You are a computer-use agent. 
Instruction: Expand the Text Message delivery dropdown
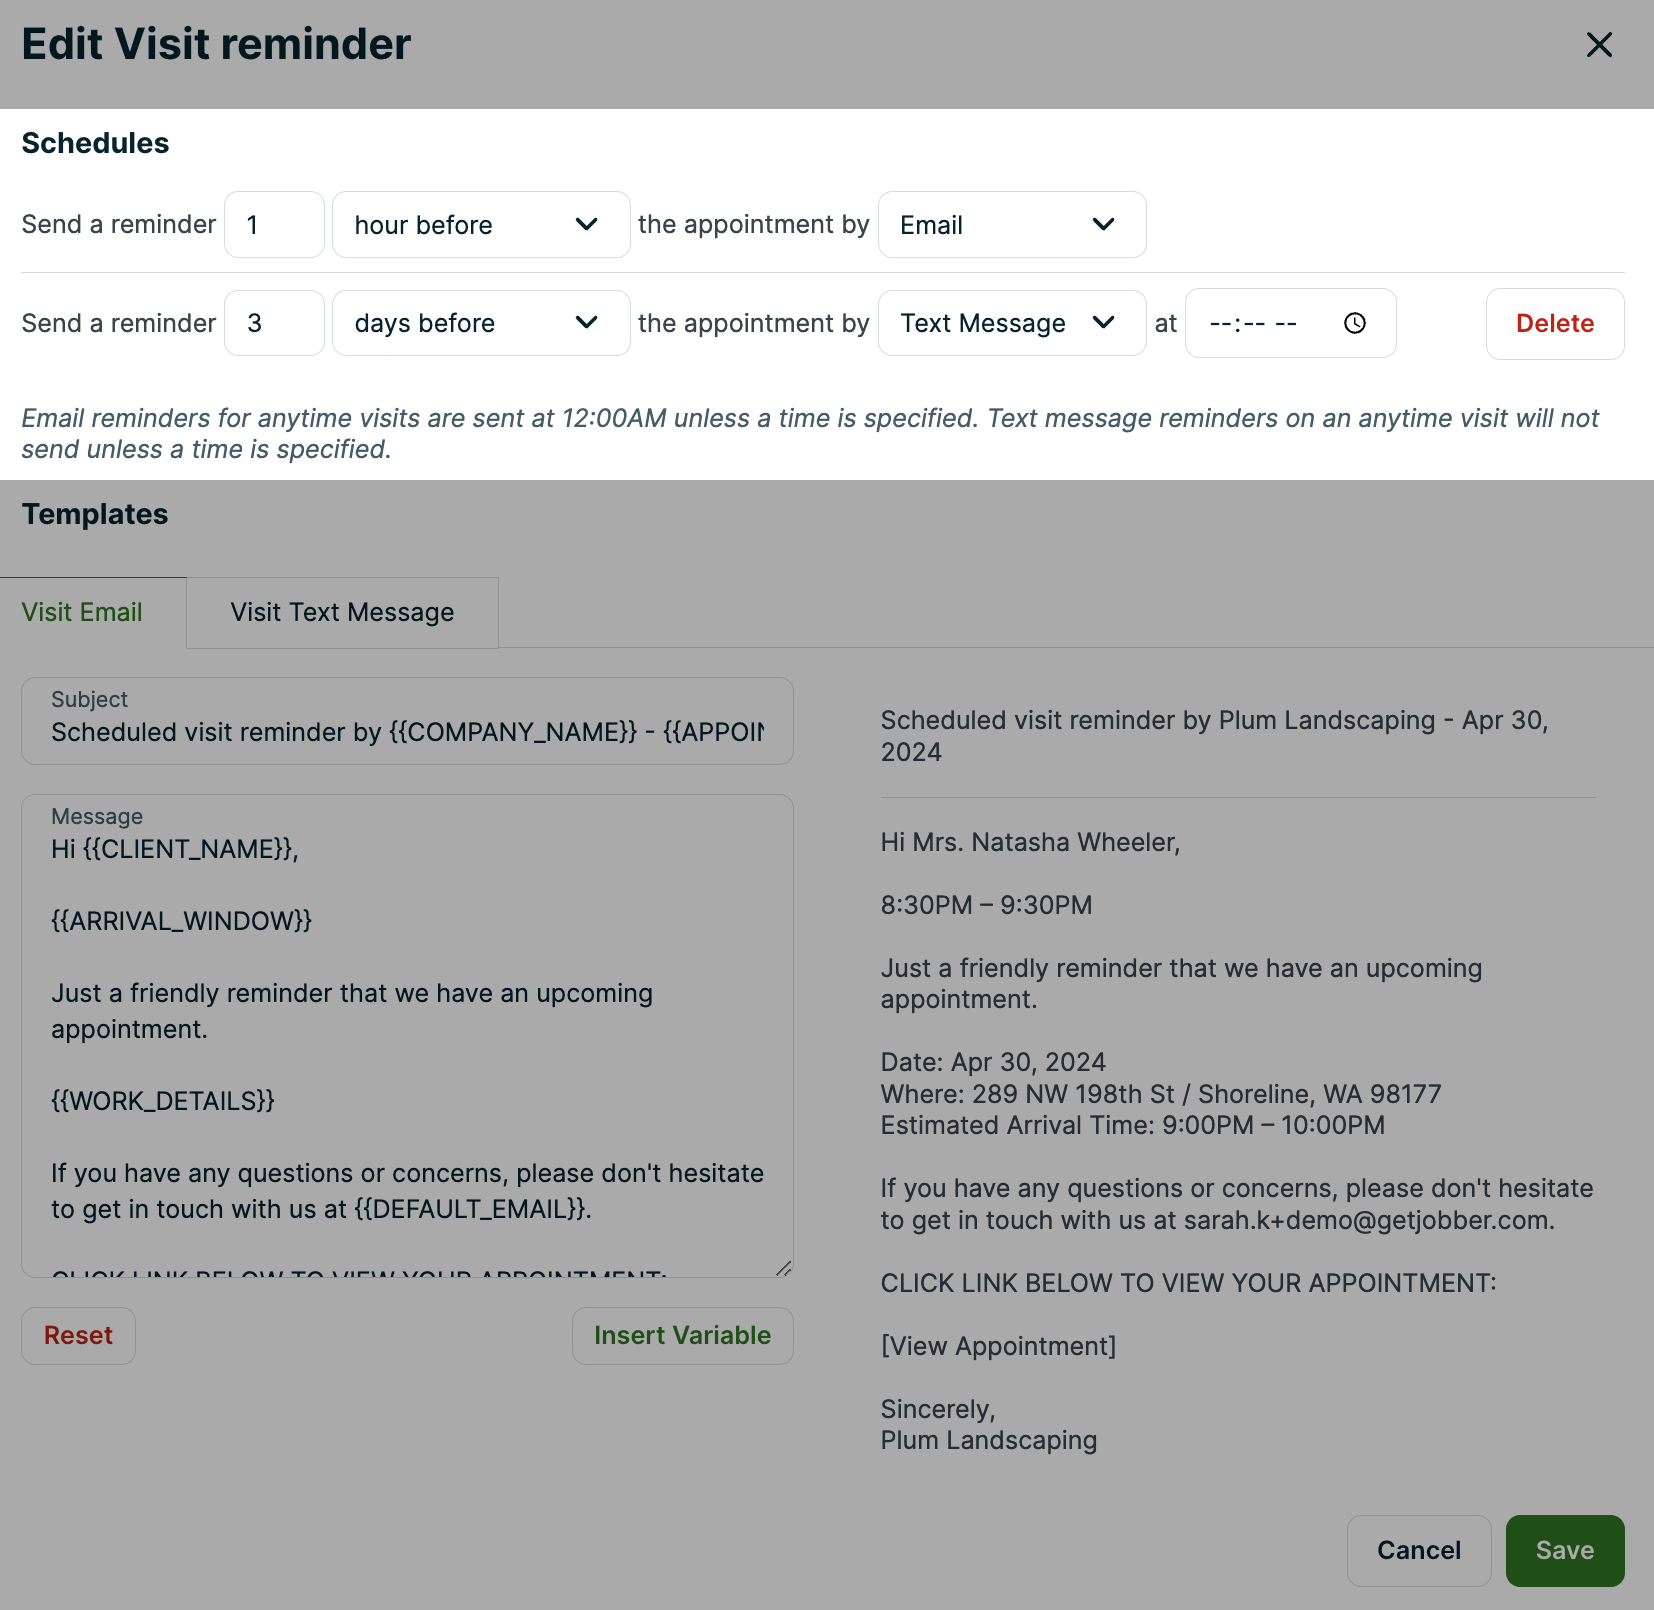(x=1011, y=323)
